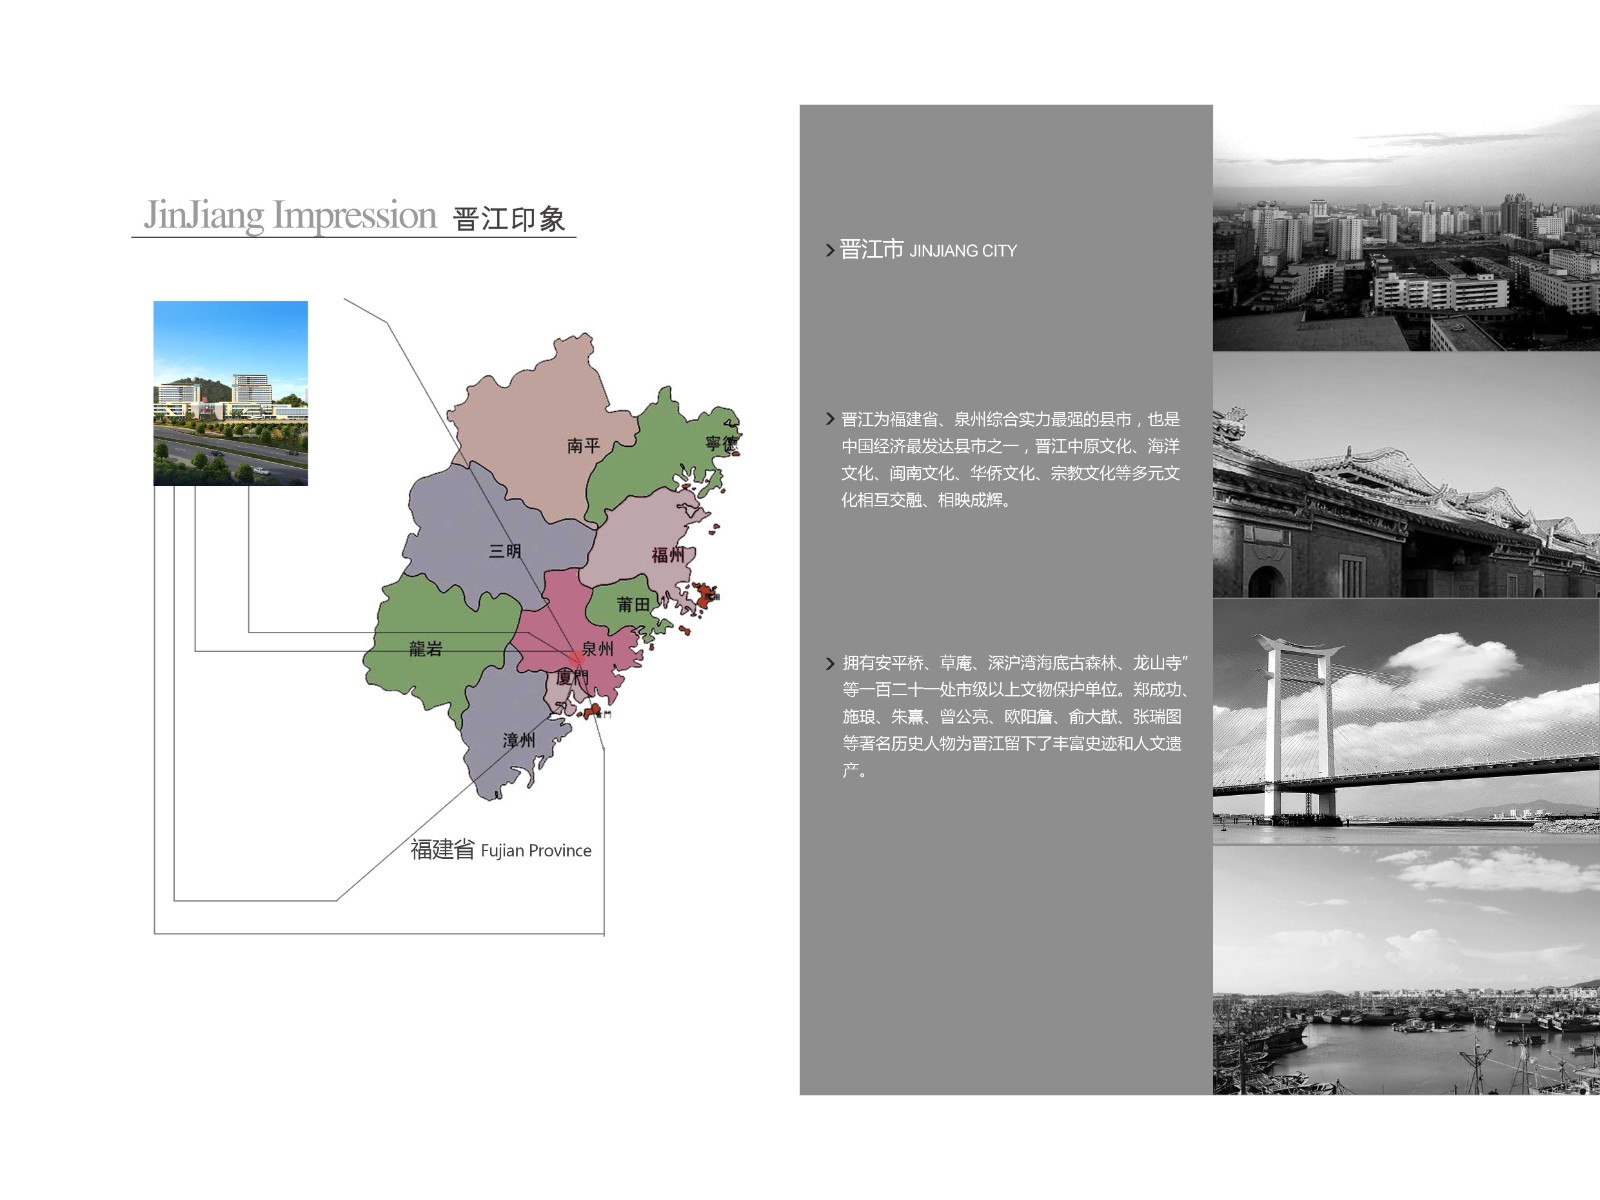Click the chevron before 拥有安平桥 paragraph
This screenshot has width=1600, height=1200.
pos(830,664)
